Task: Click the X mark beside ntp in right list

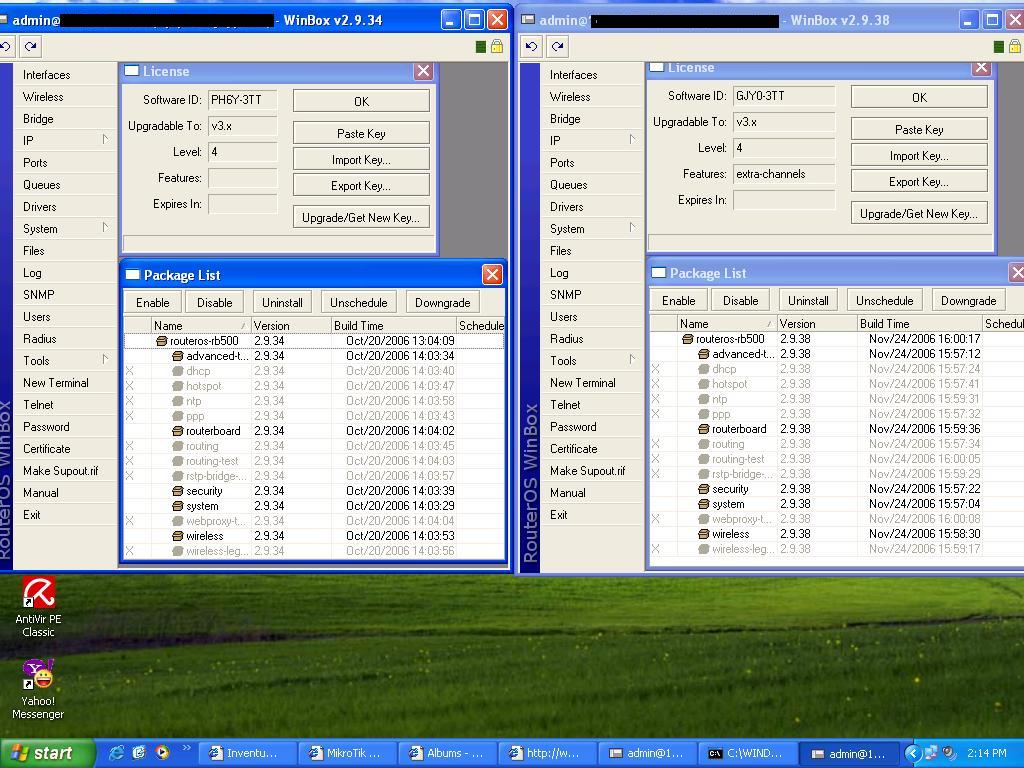Action: pos(655,399)
